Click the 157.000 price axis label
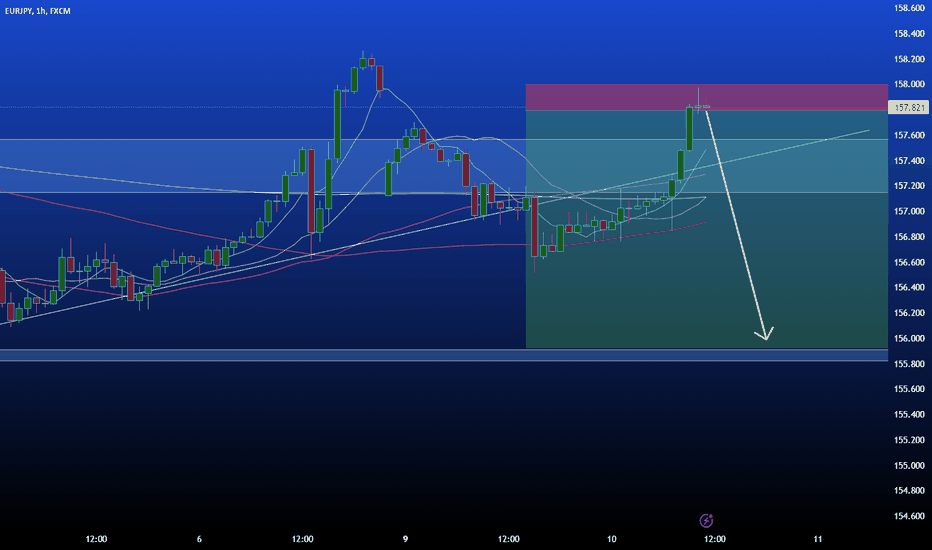Viewport: 932px width, 550px height. 909,211
